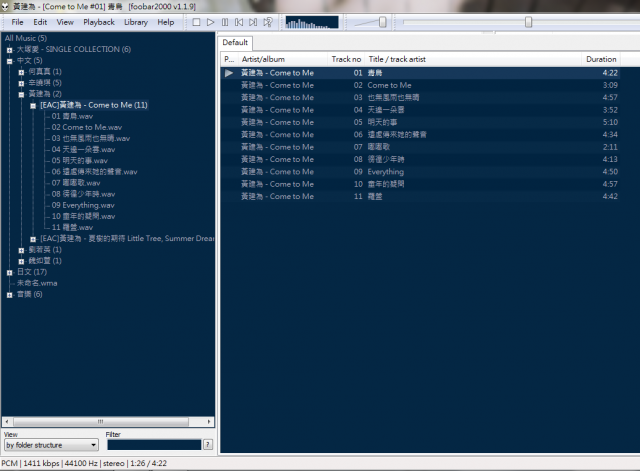This screenshot has width=640, height=471.
Task: Select the tree file starting with 11 .wav
Action: tap(72, 227)
